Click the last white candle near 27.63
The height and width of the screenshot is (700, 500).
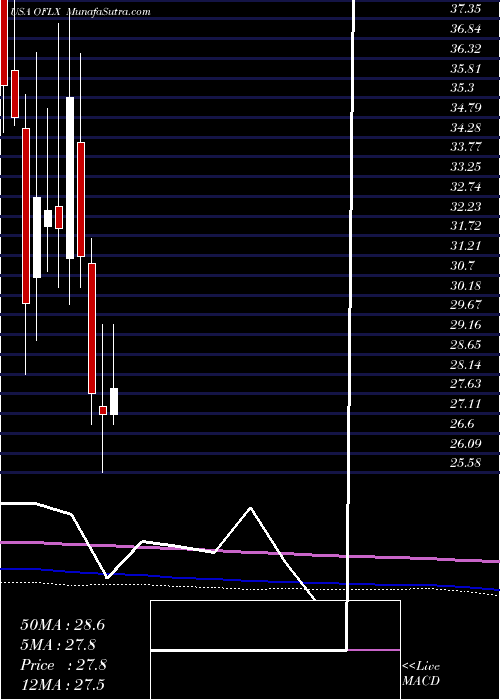point(114,401)
